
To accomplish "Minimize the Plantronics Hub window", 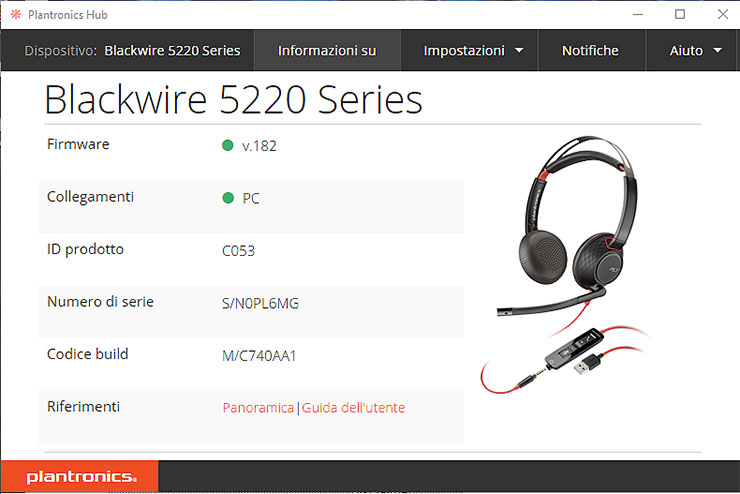I will (x=638, y=15).
